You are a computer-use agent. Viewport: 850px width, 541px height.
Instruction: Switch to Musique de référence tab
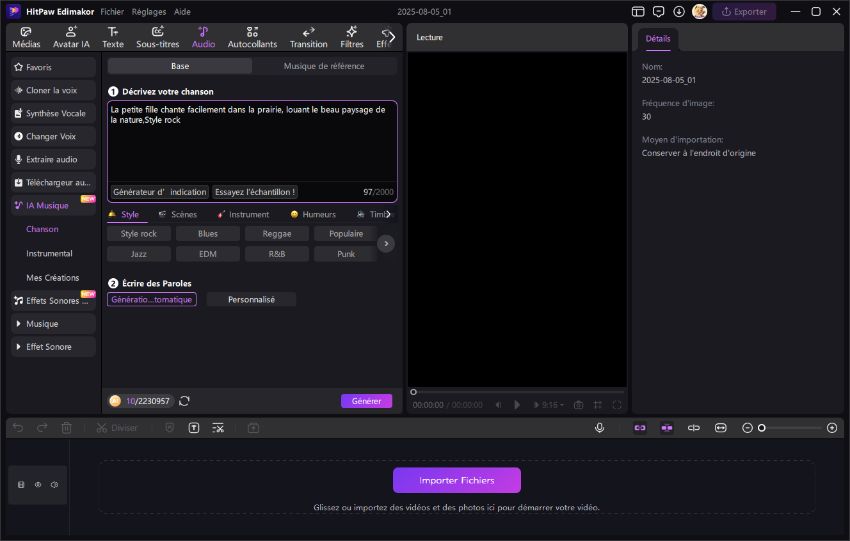[324, 66]
